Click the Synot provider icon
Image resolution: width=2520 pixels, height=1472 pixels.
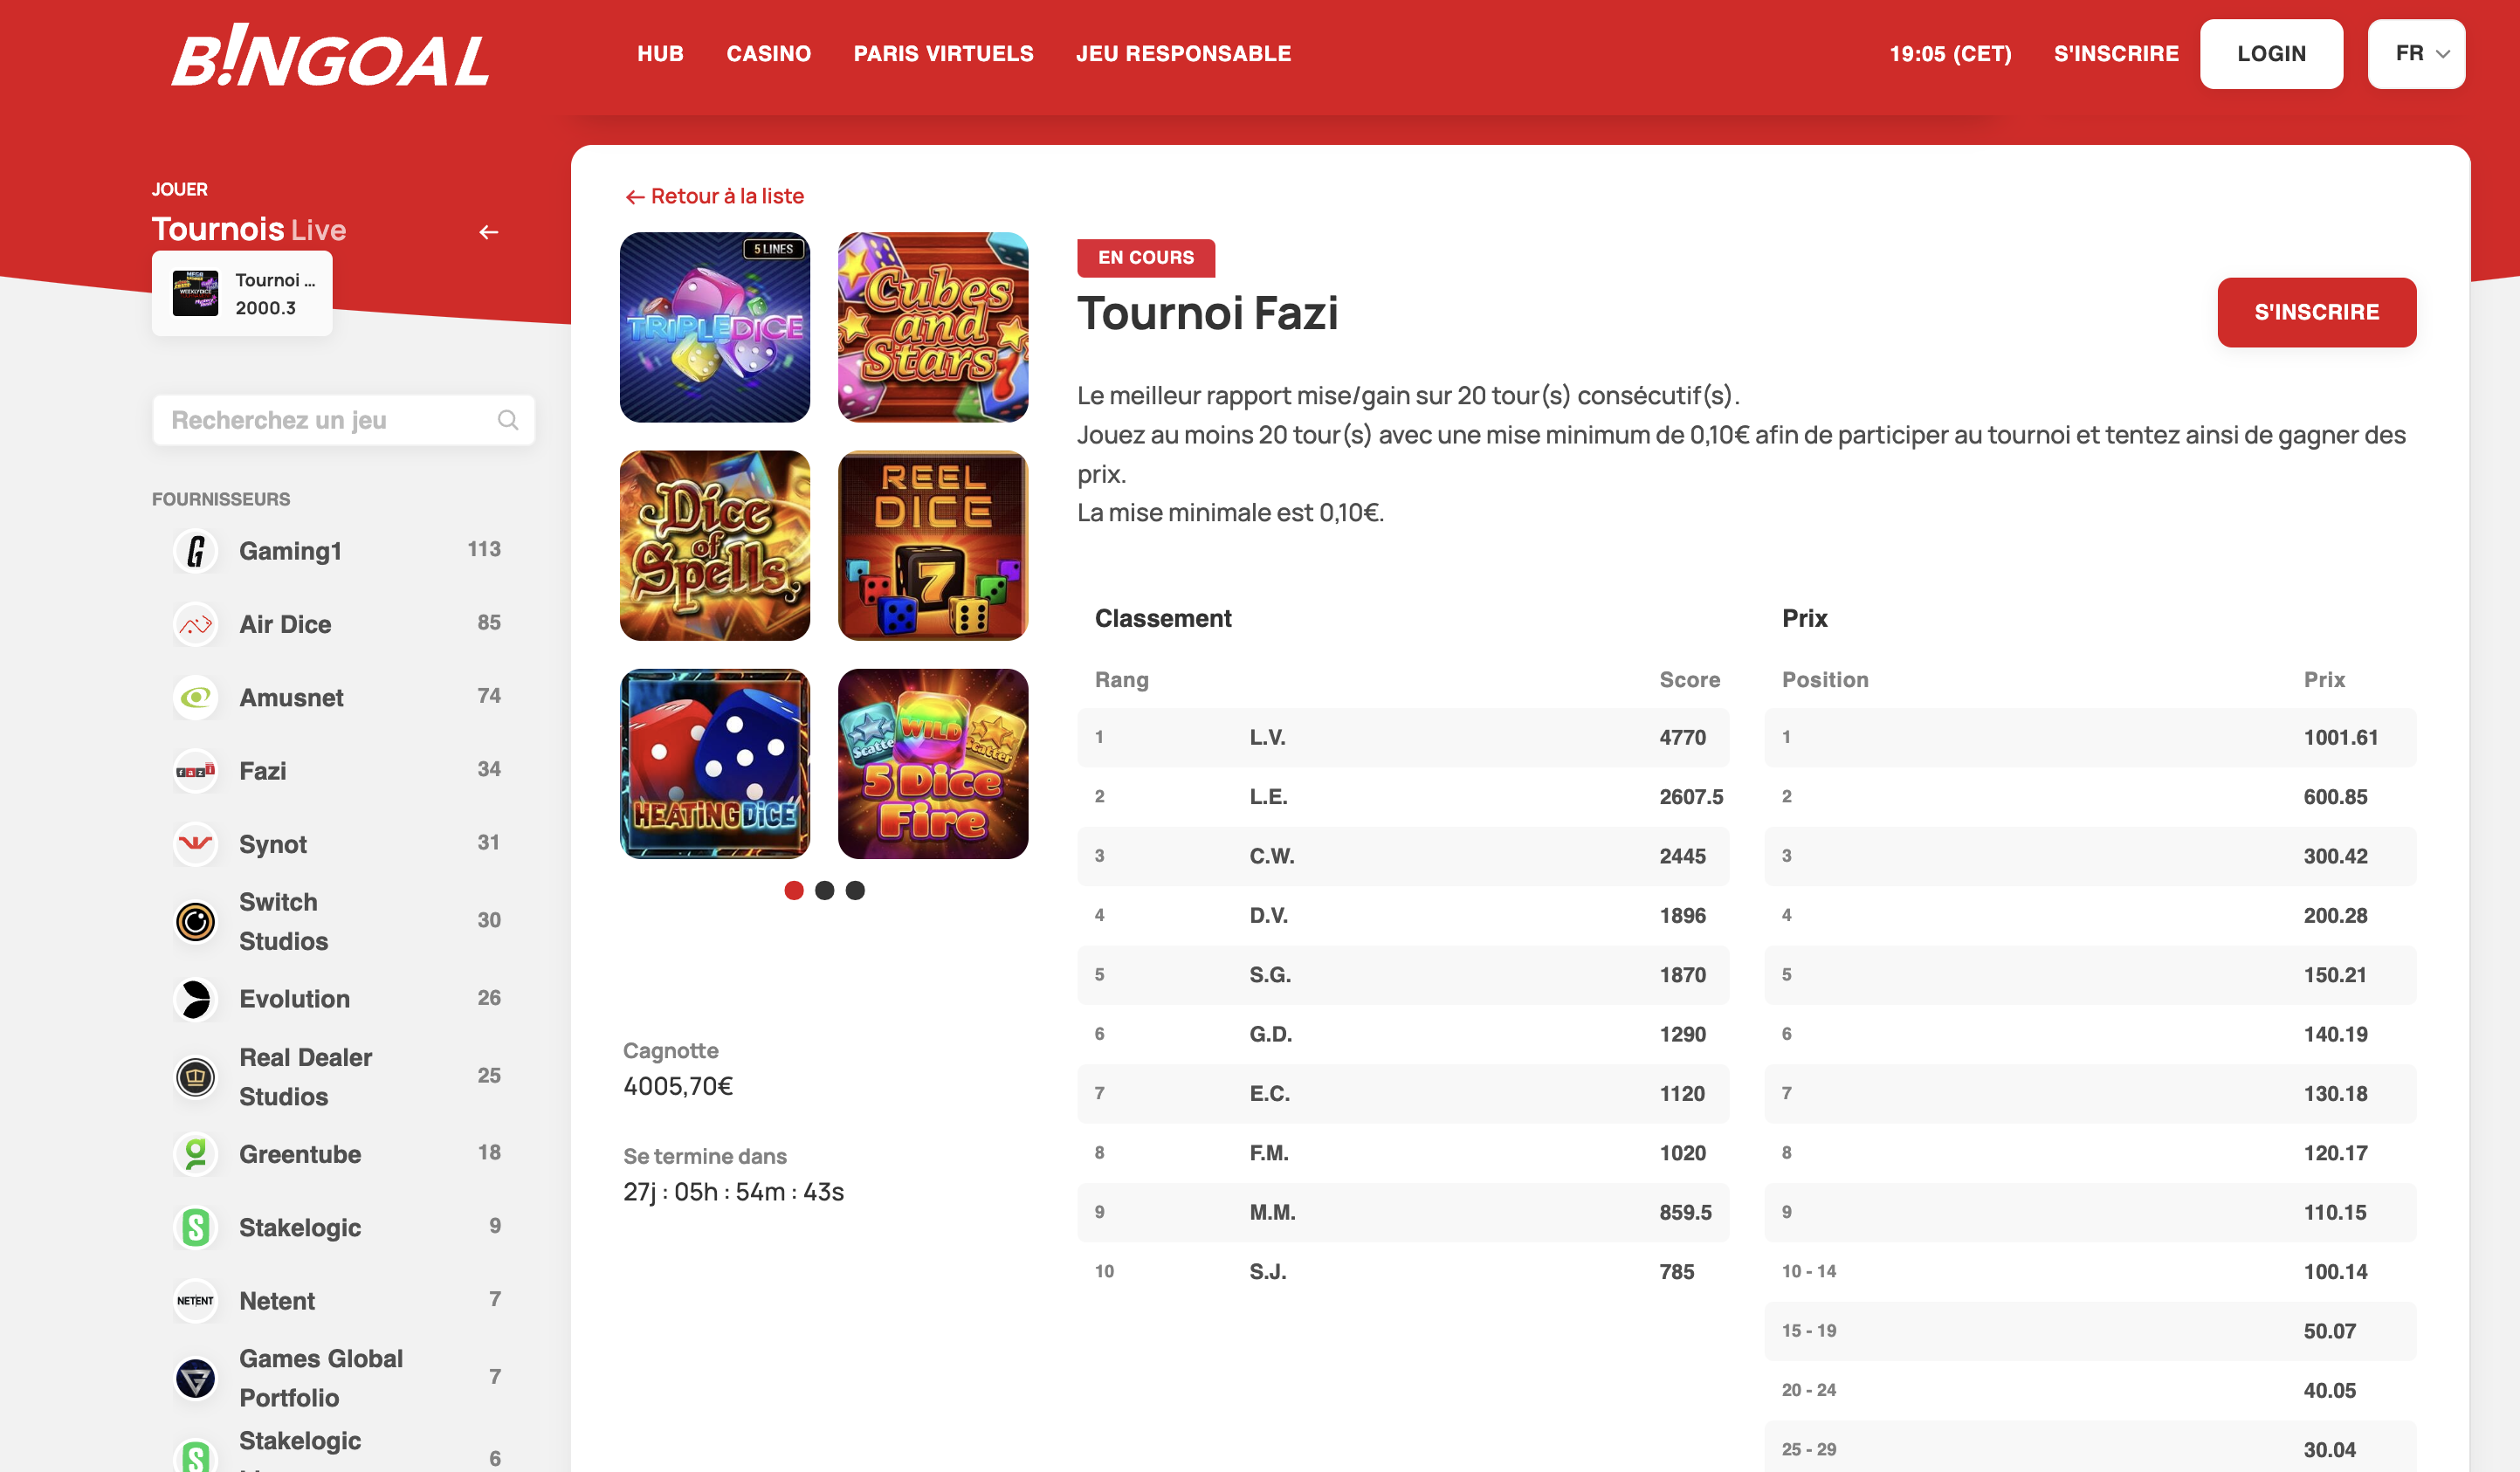[x=196, y=844]
